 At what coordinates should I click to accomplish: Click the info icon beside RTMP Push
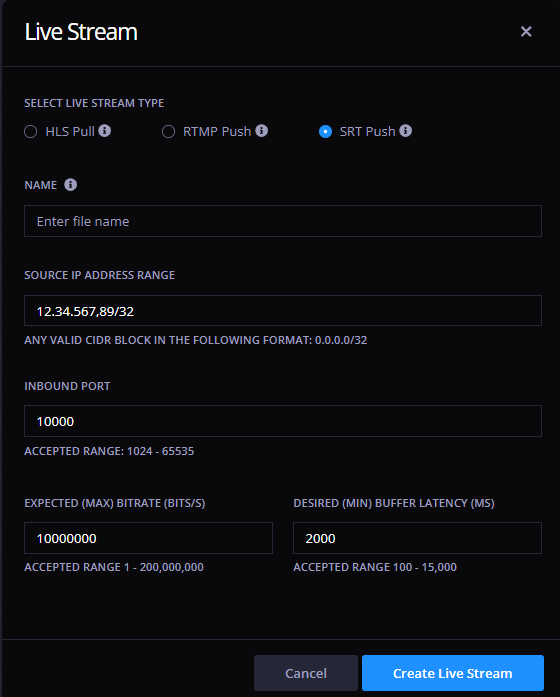(x=261, y=131)
